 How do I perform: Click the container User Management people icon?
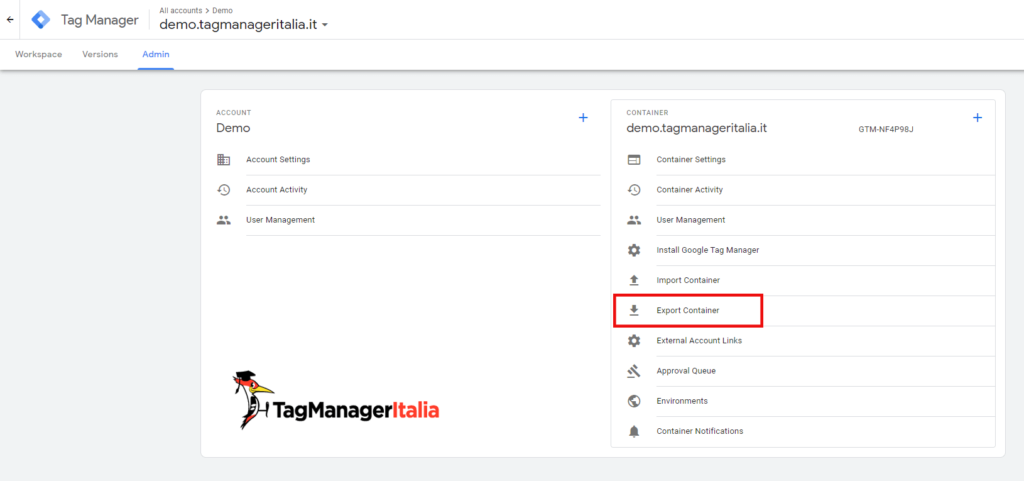633,220
